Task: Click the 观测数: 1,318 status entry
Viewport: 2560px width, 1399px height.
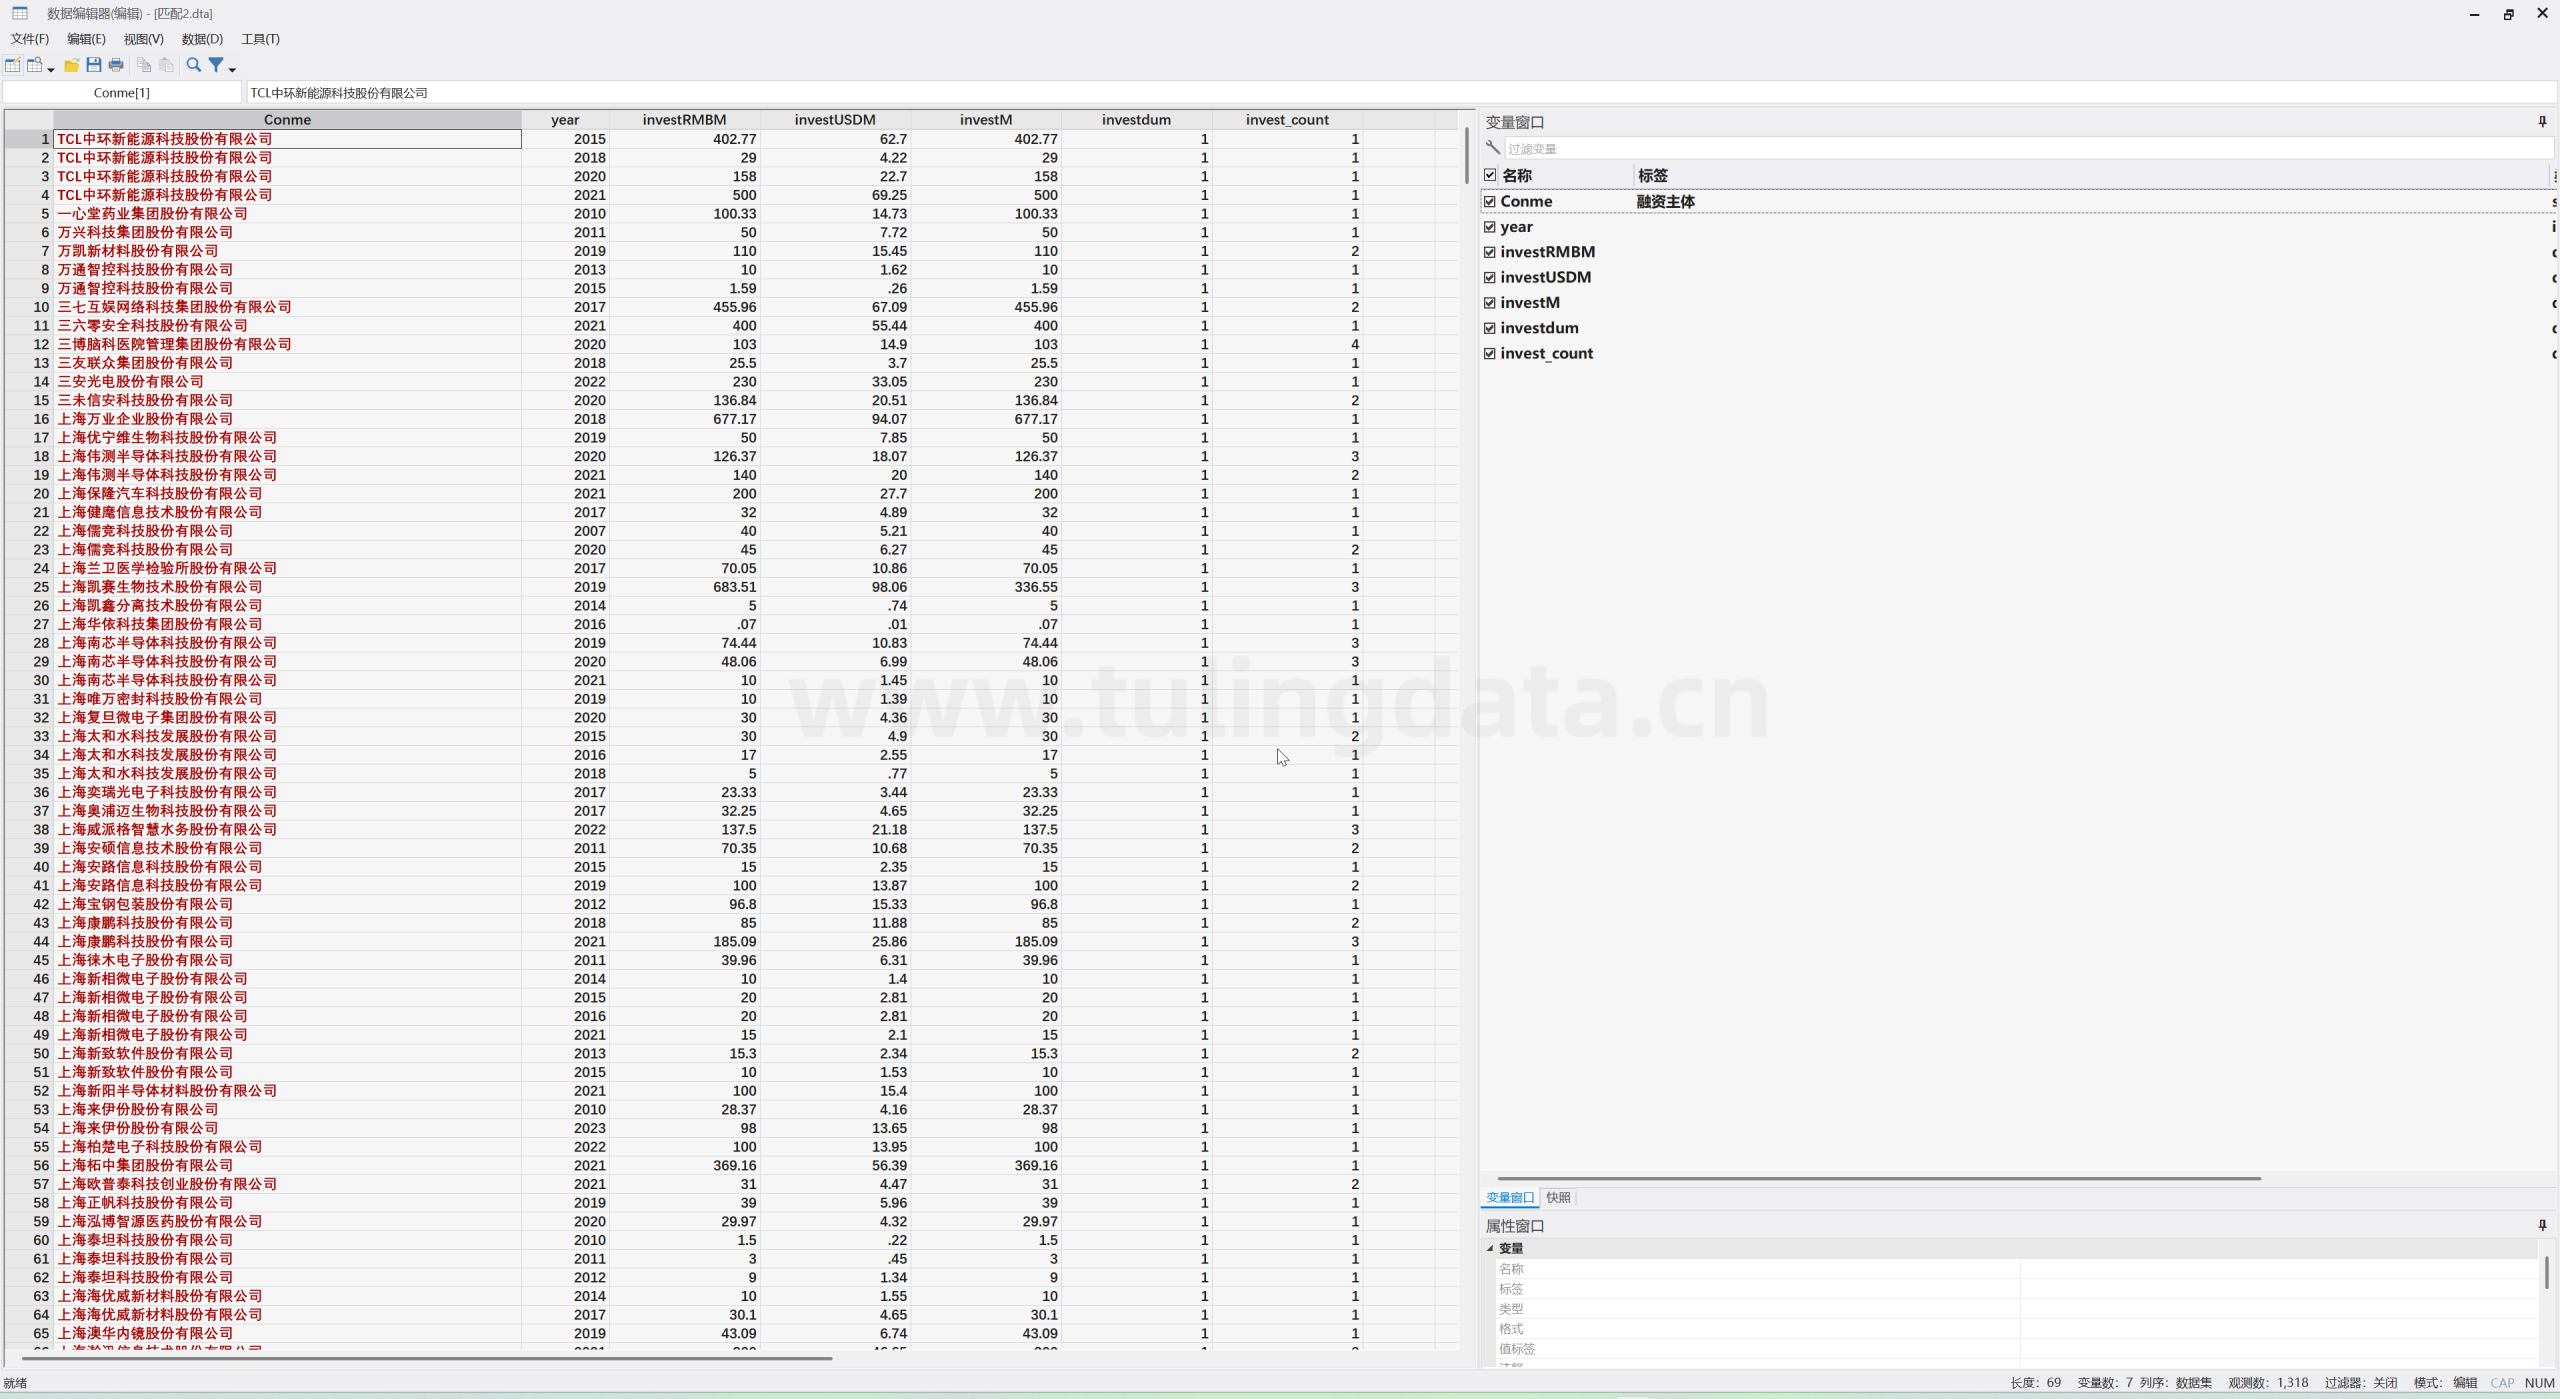Action: 2268,1383
